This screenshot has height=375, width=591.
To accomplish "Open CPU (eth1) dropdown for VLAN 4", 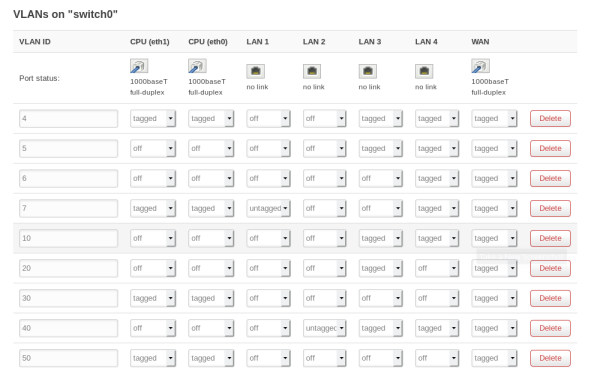I will (x=153, y=118).
